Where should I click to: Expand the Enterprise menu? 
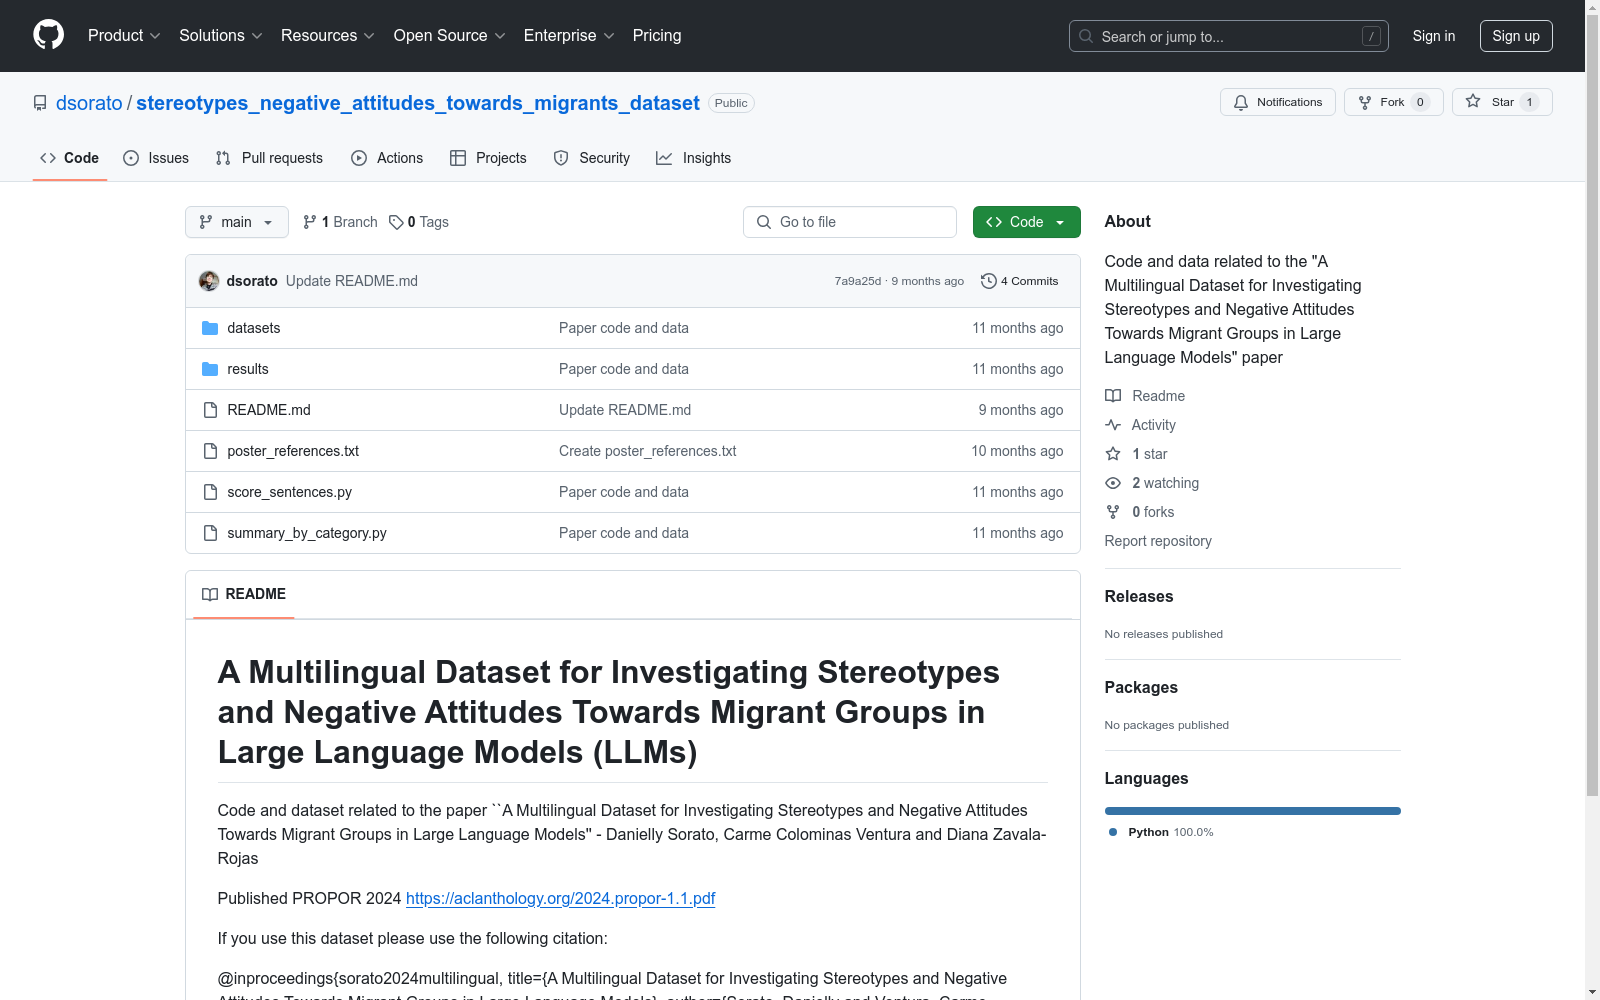pos(569,35)
